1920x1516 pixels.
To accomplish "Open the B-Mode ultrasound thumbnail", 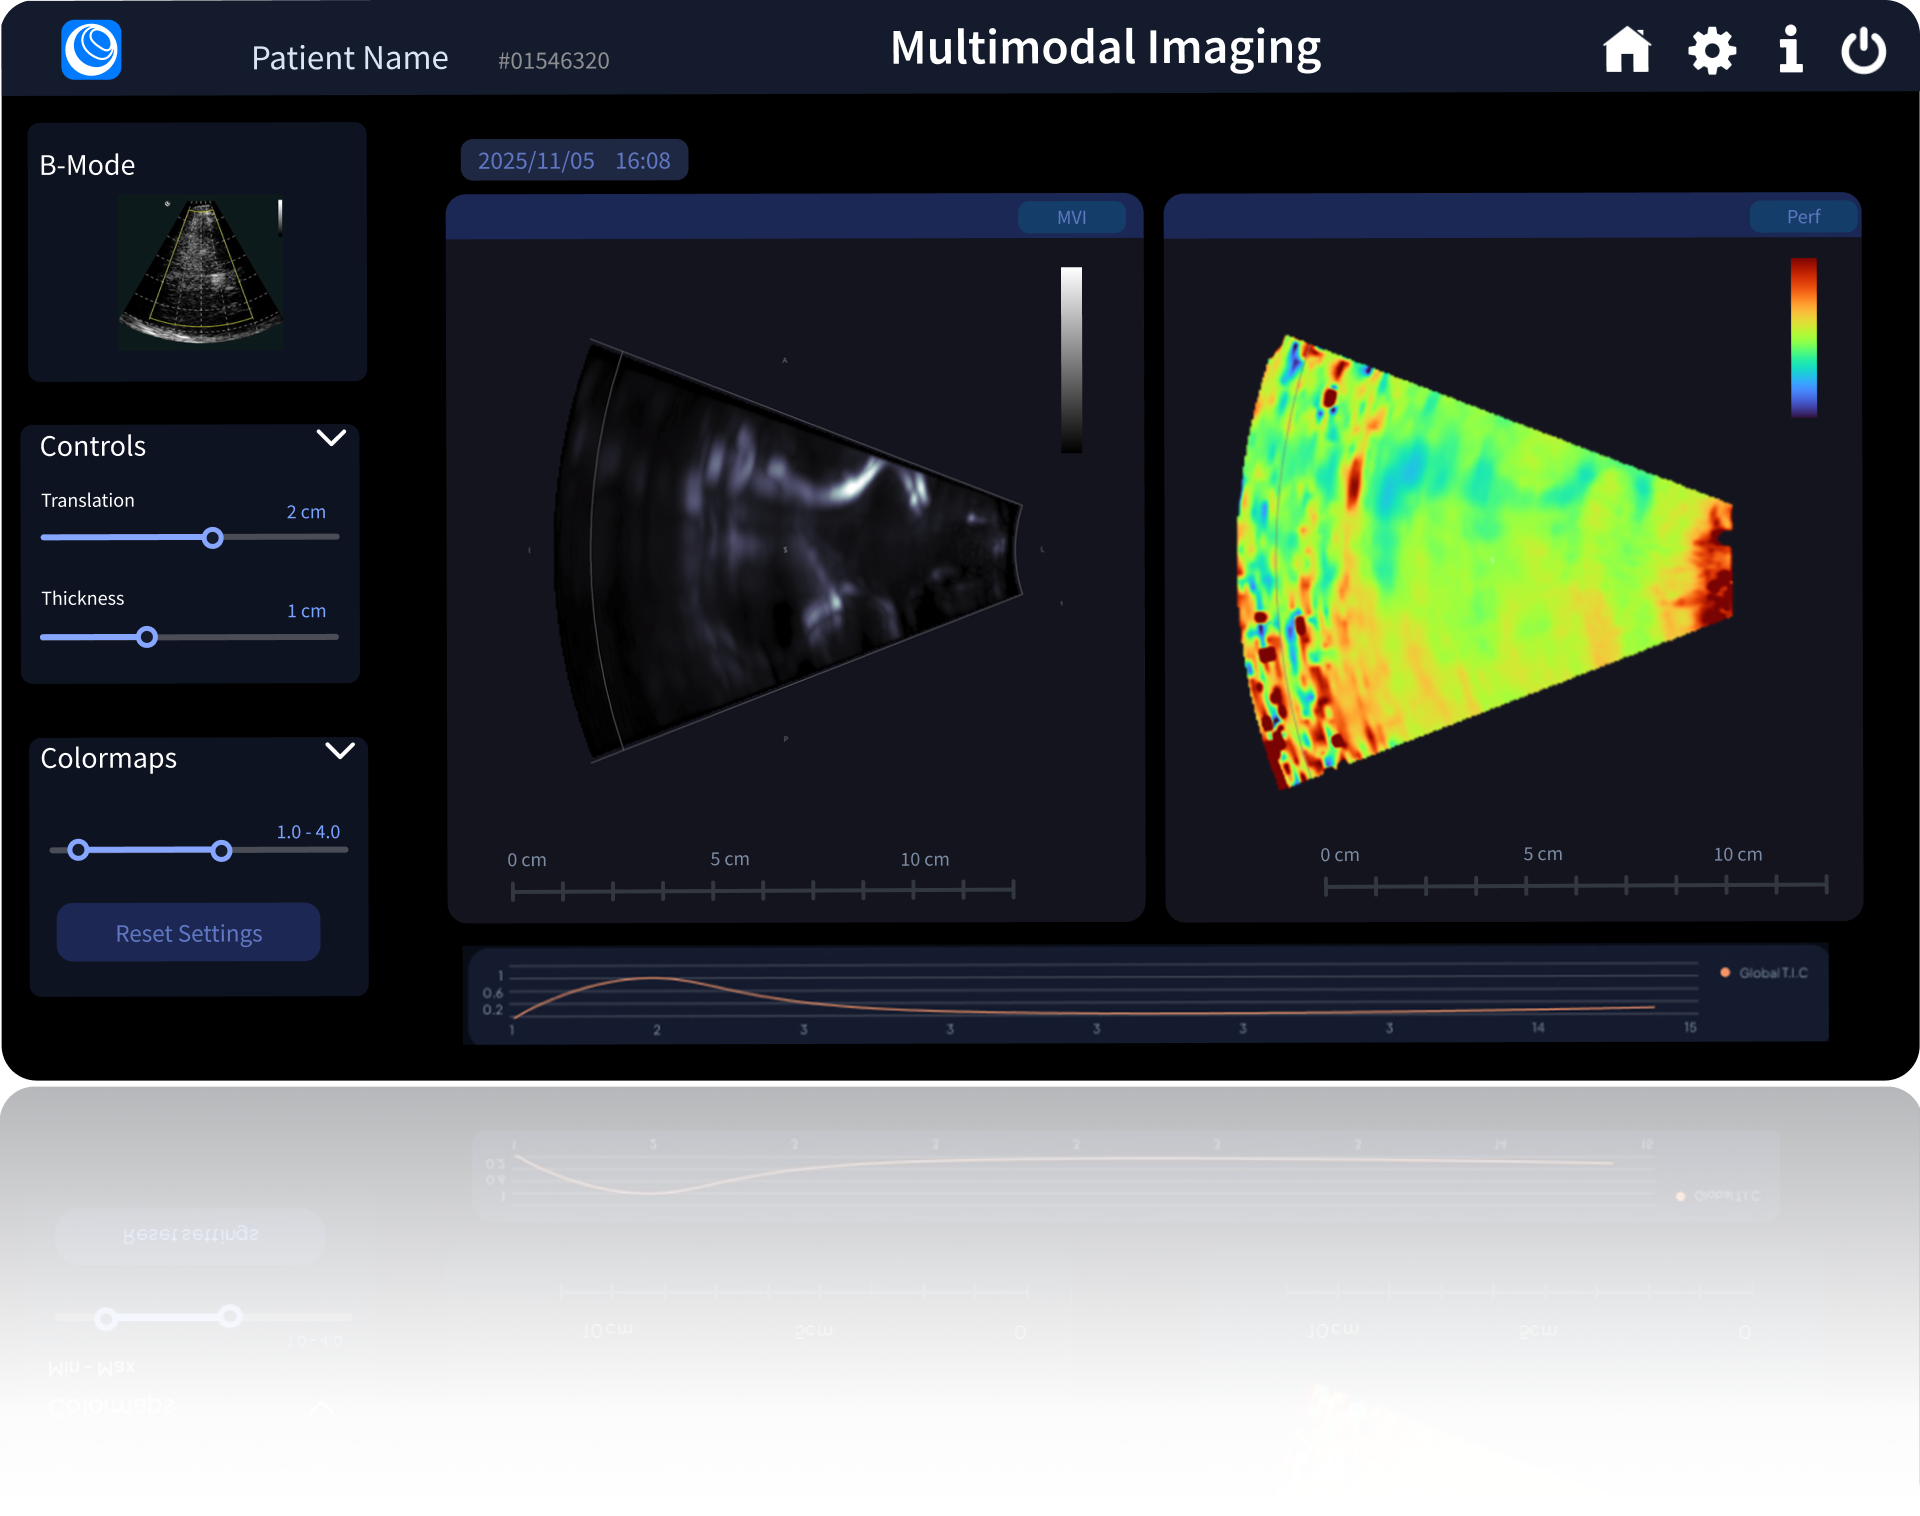I will [200, 272].
